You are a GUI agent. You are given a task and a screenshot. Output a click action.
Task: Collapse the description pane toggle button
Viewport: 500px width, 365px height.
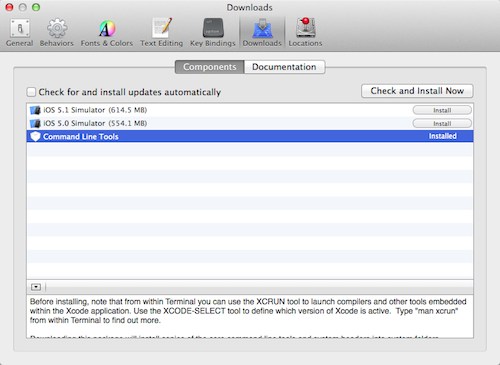(36, 287)
